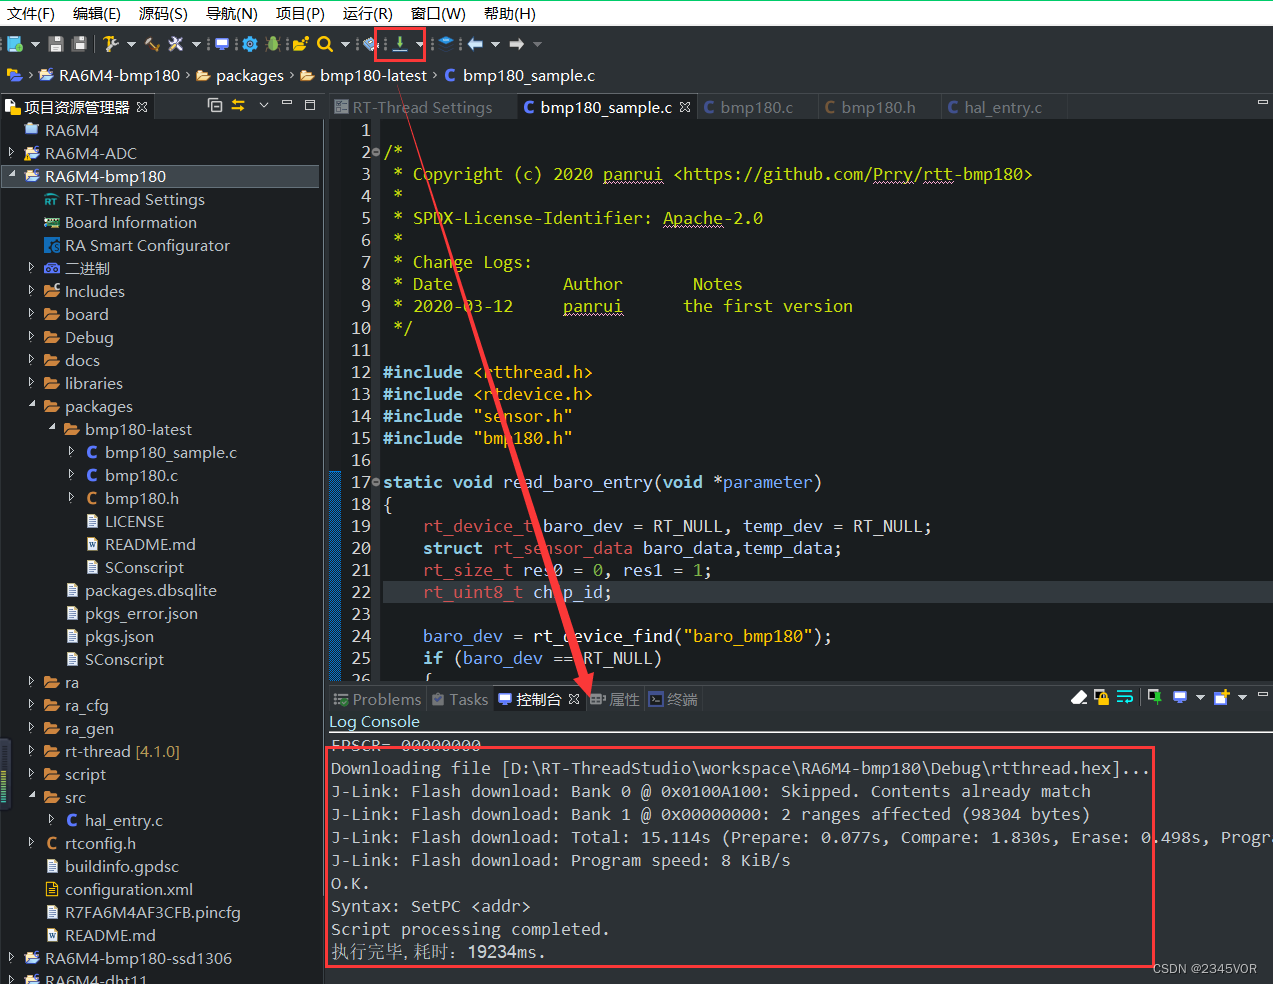The height and width of the screenshot is (984, 1273).
Task: Open hal_entry.c in project tree
Action: pos(123,820)
